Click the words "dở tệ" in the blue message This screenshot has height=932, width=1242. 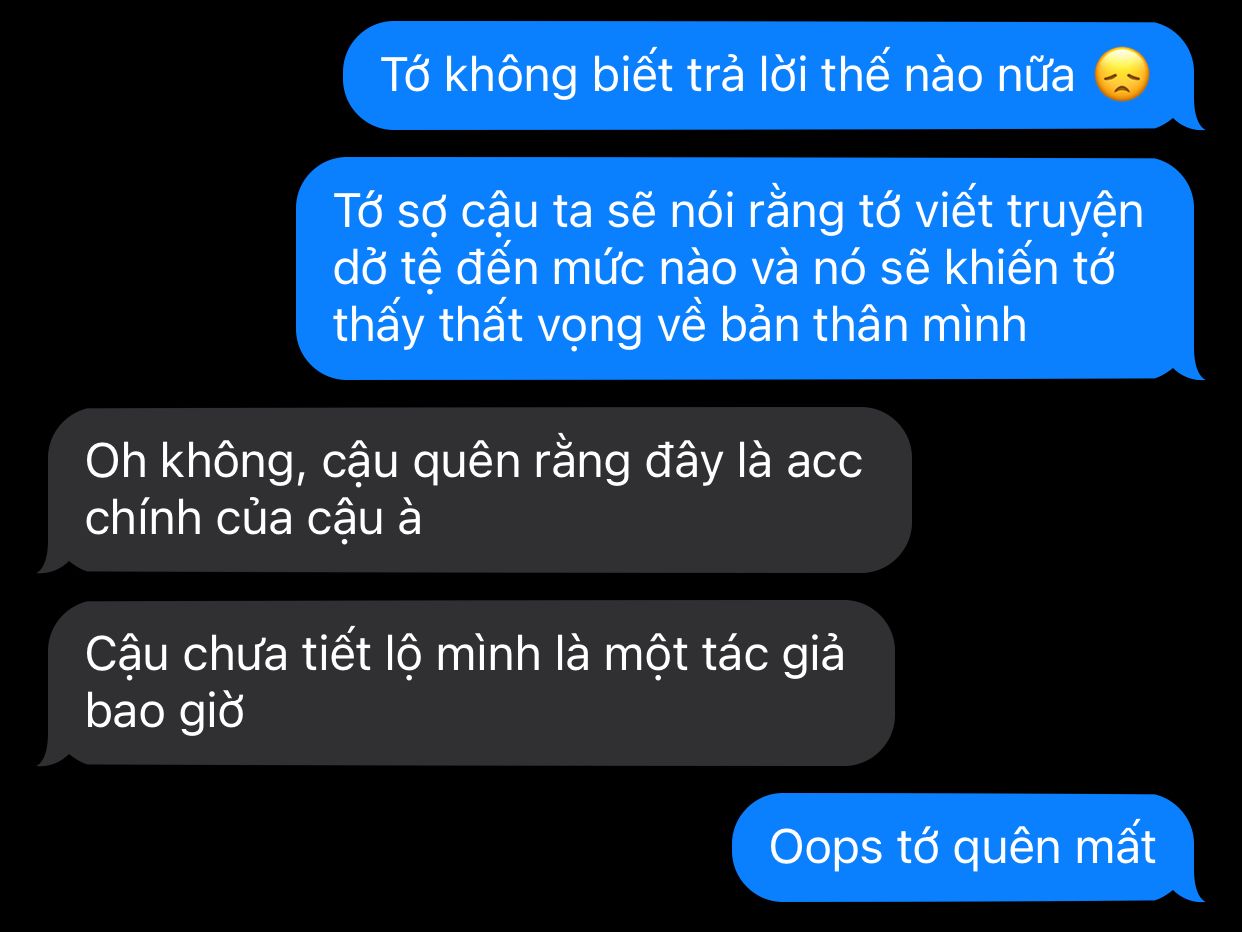(392, 269)
